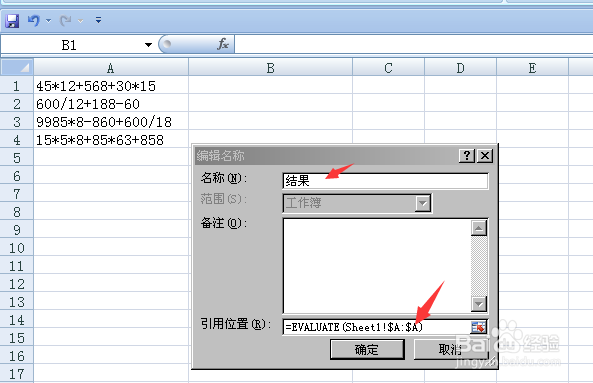593x383 pixels.
Task: Select column D header
Action: point(460,68)
